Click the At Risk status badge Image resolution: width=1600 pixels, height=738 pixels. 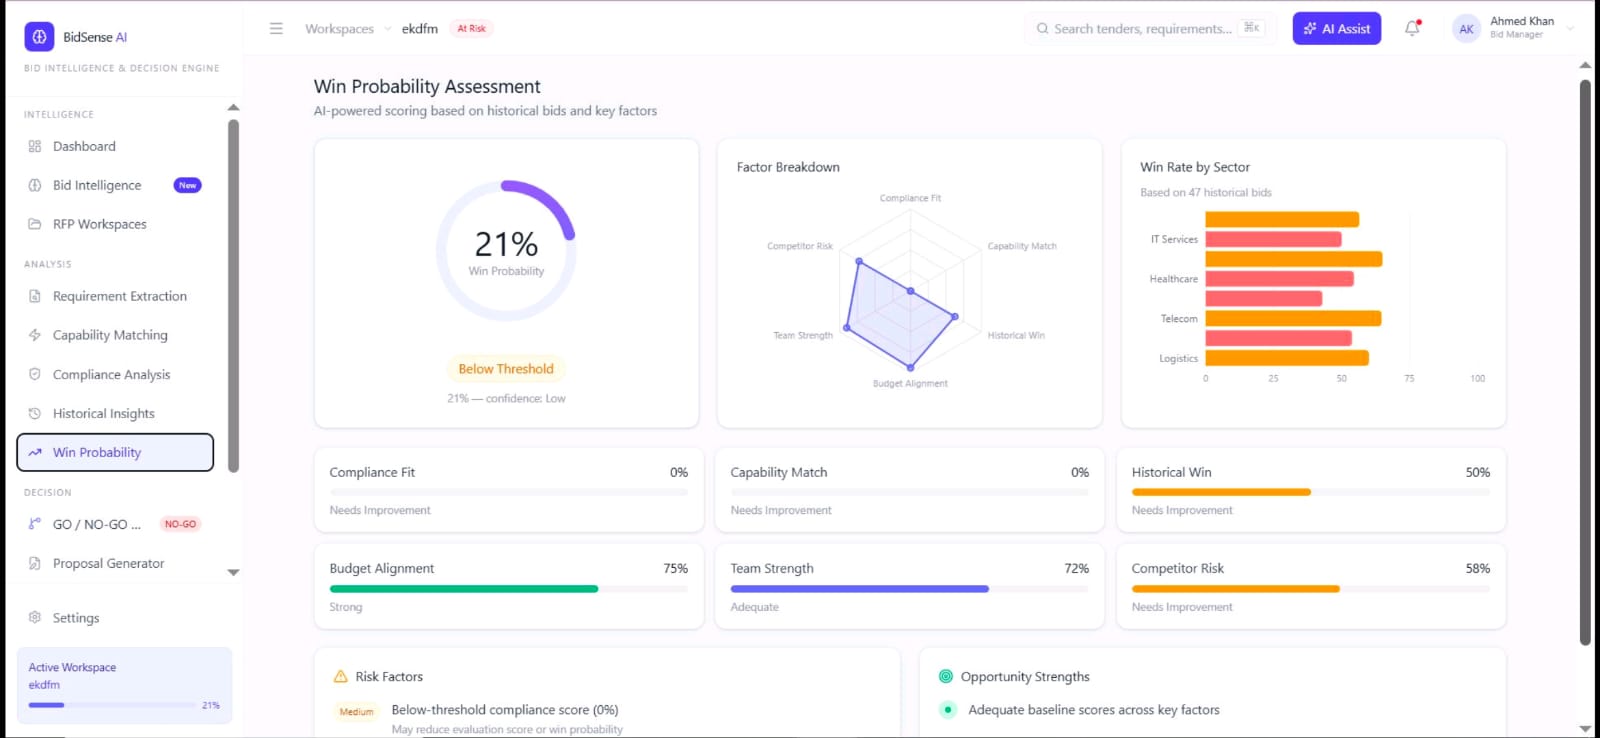[471, 28]
